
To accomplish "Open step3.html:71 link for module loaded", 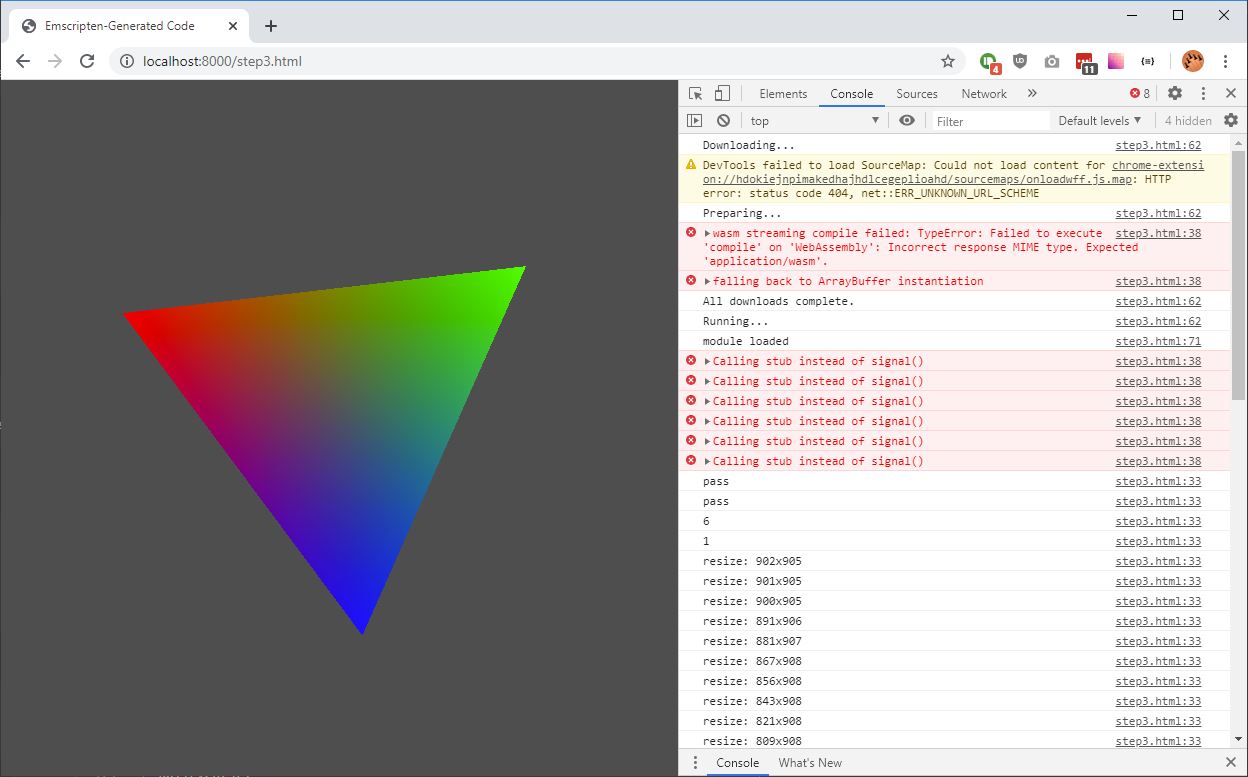I will click(x=1158, y=341).
